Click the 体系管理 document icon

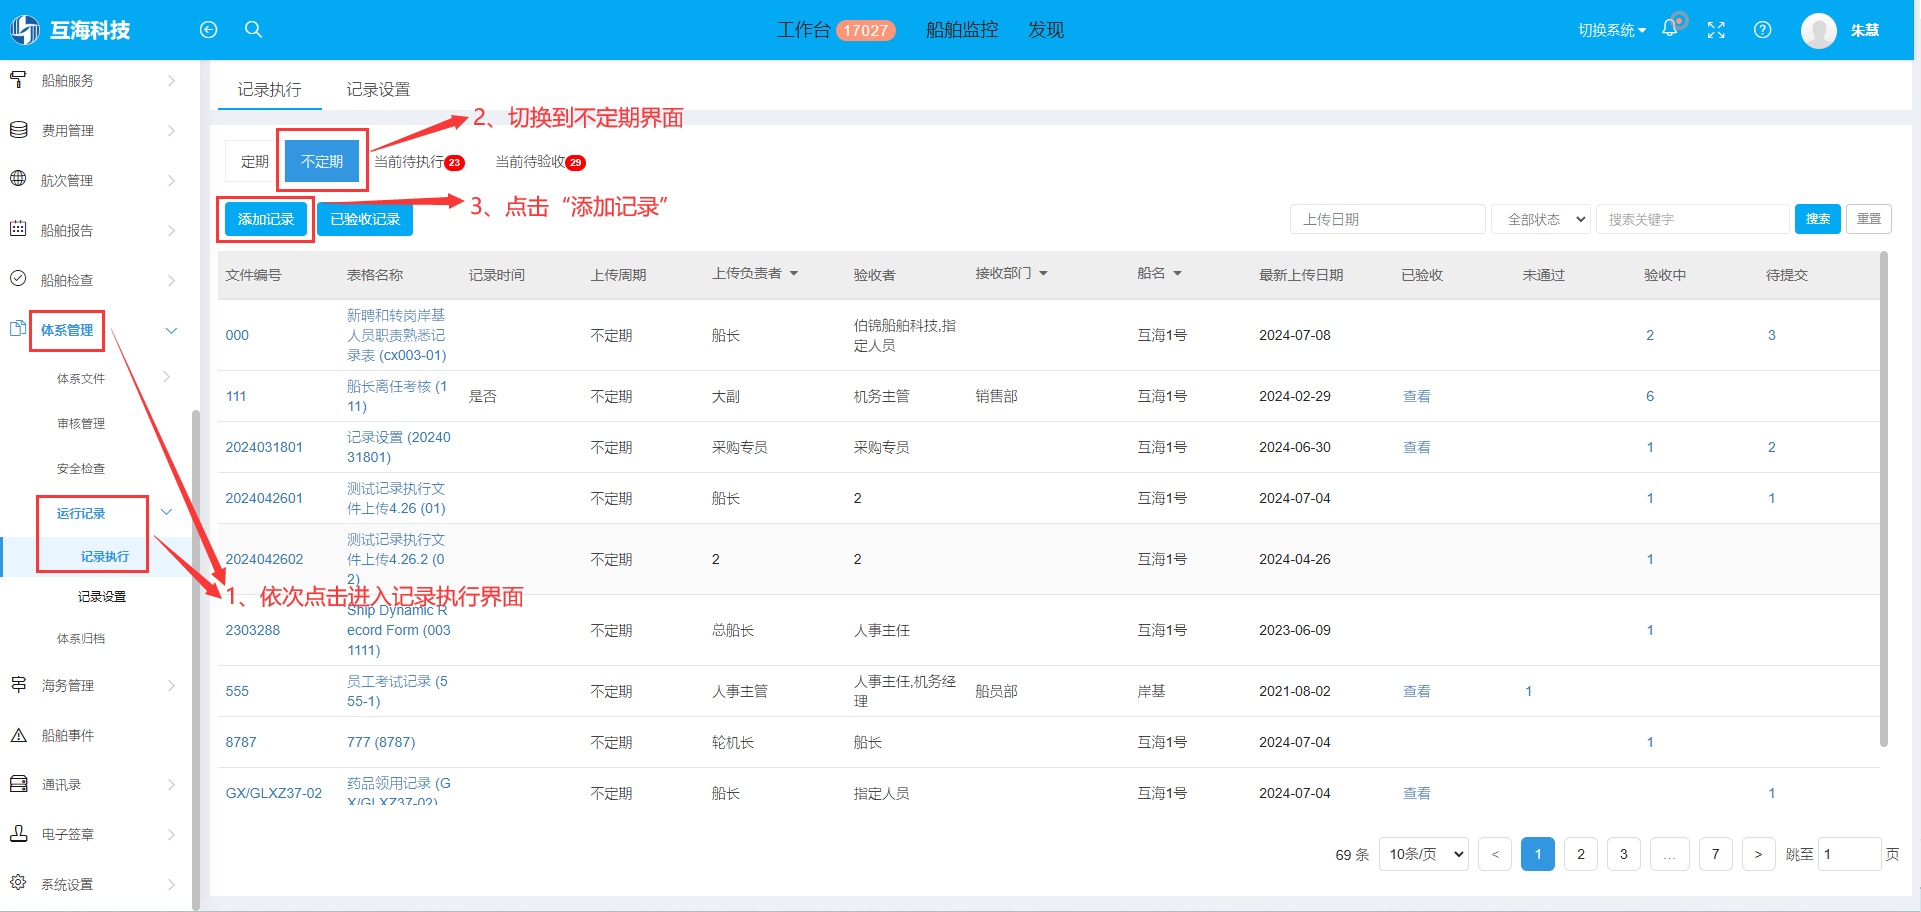click(x=18, y=328)
